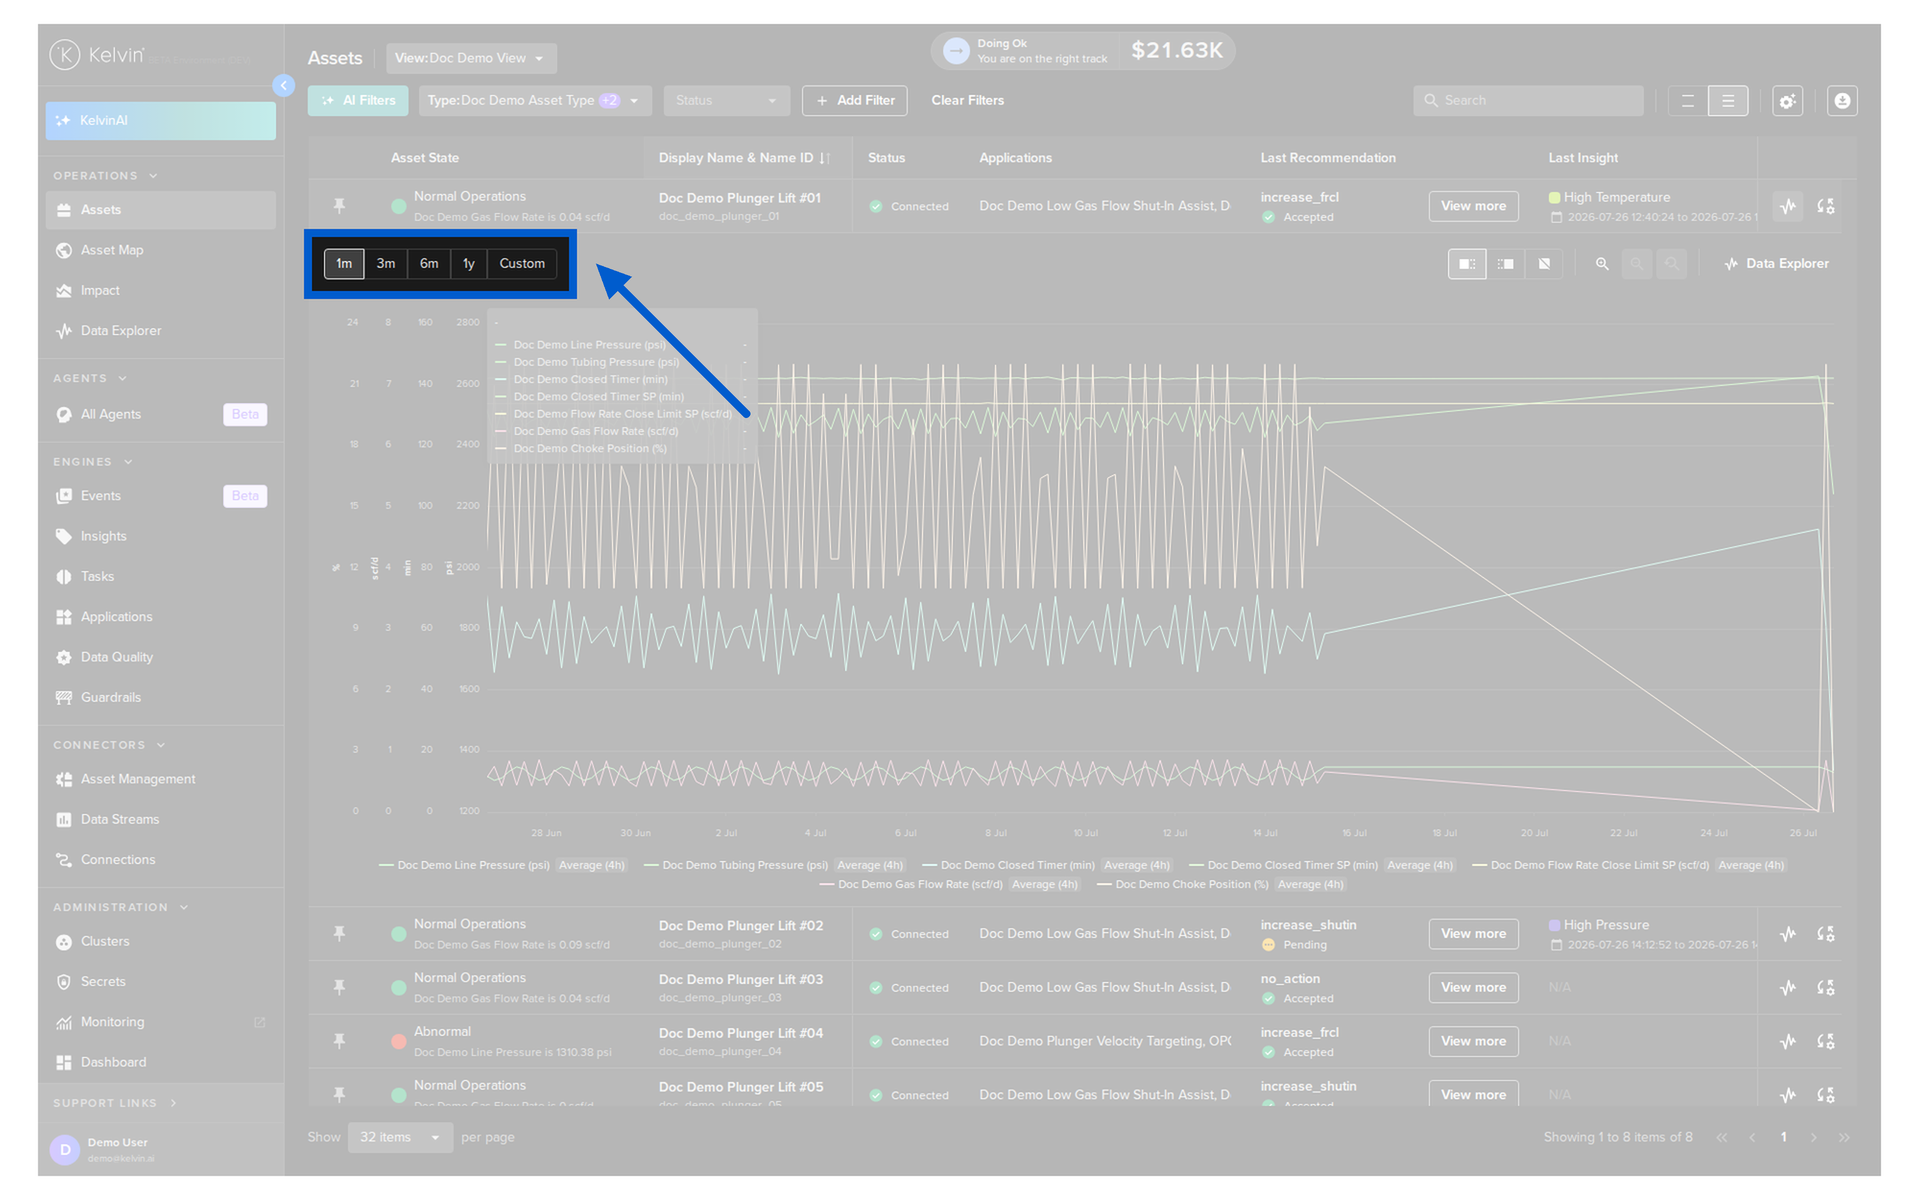The image size is (1920, 1200).
Task: Click Clear Filters
Action: (x=967, y=100)
